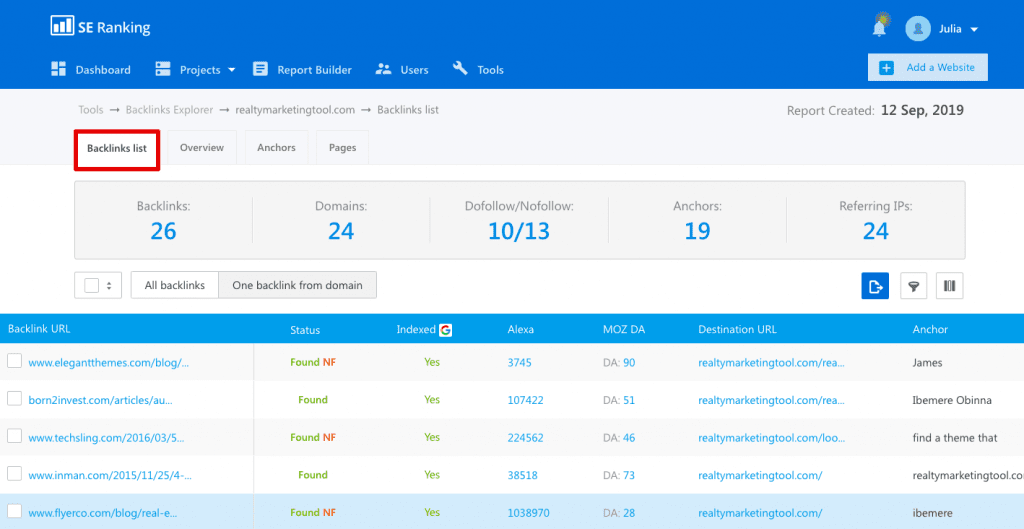Open the columns settings icon
Viewport: 1024px width, 529px height.
tap(950, 285)
